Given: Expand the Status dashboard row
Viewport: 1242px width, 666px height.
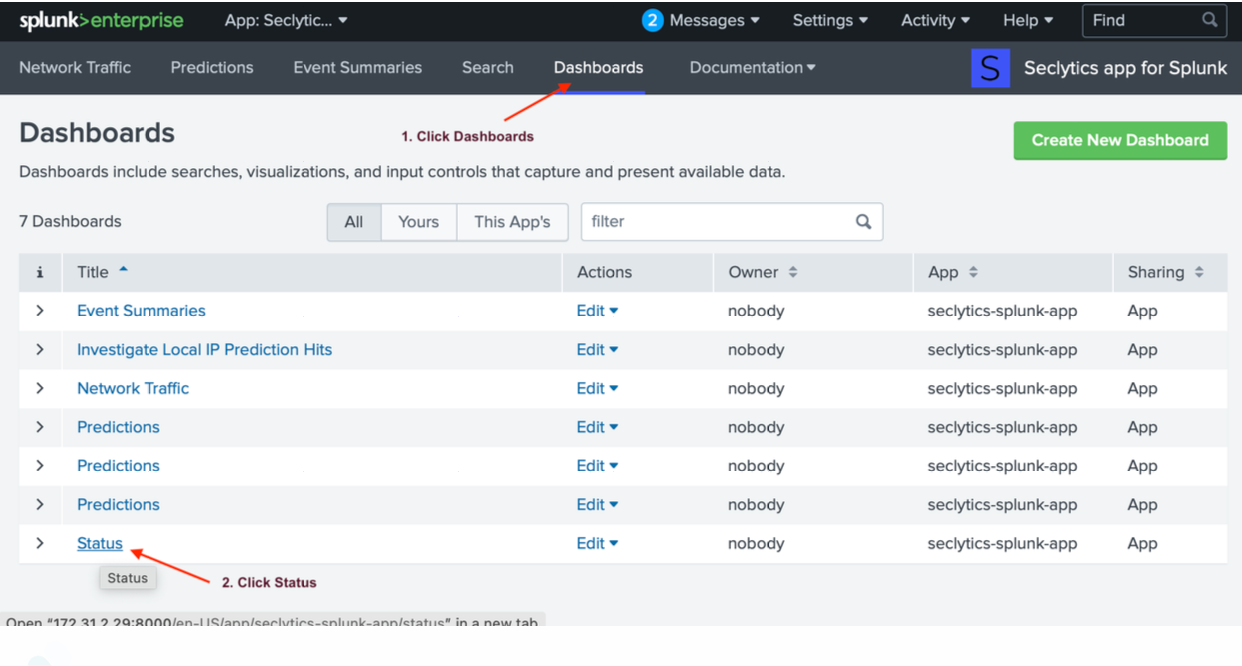Looking at the screenshot, I should point(40,543).
